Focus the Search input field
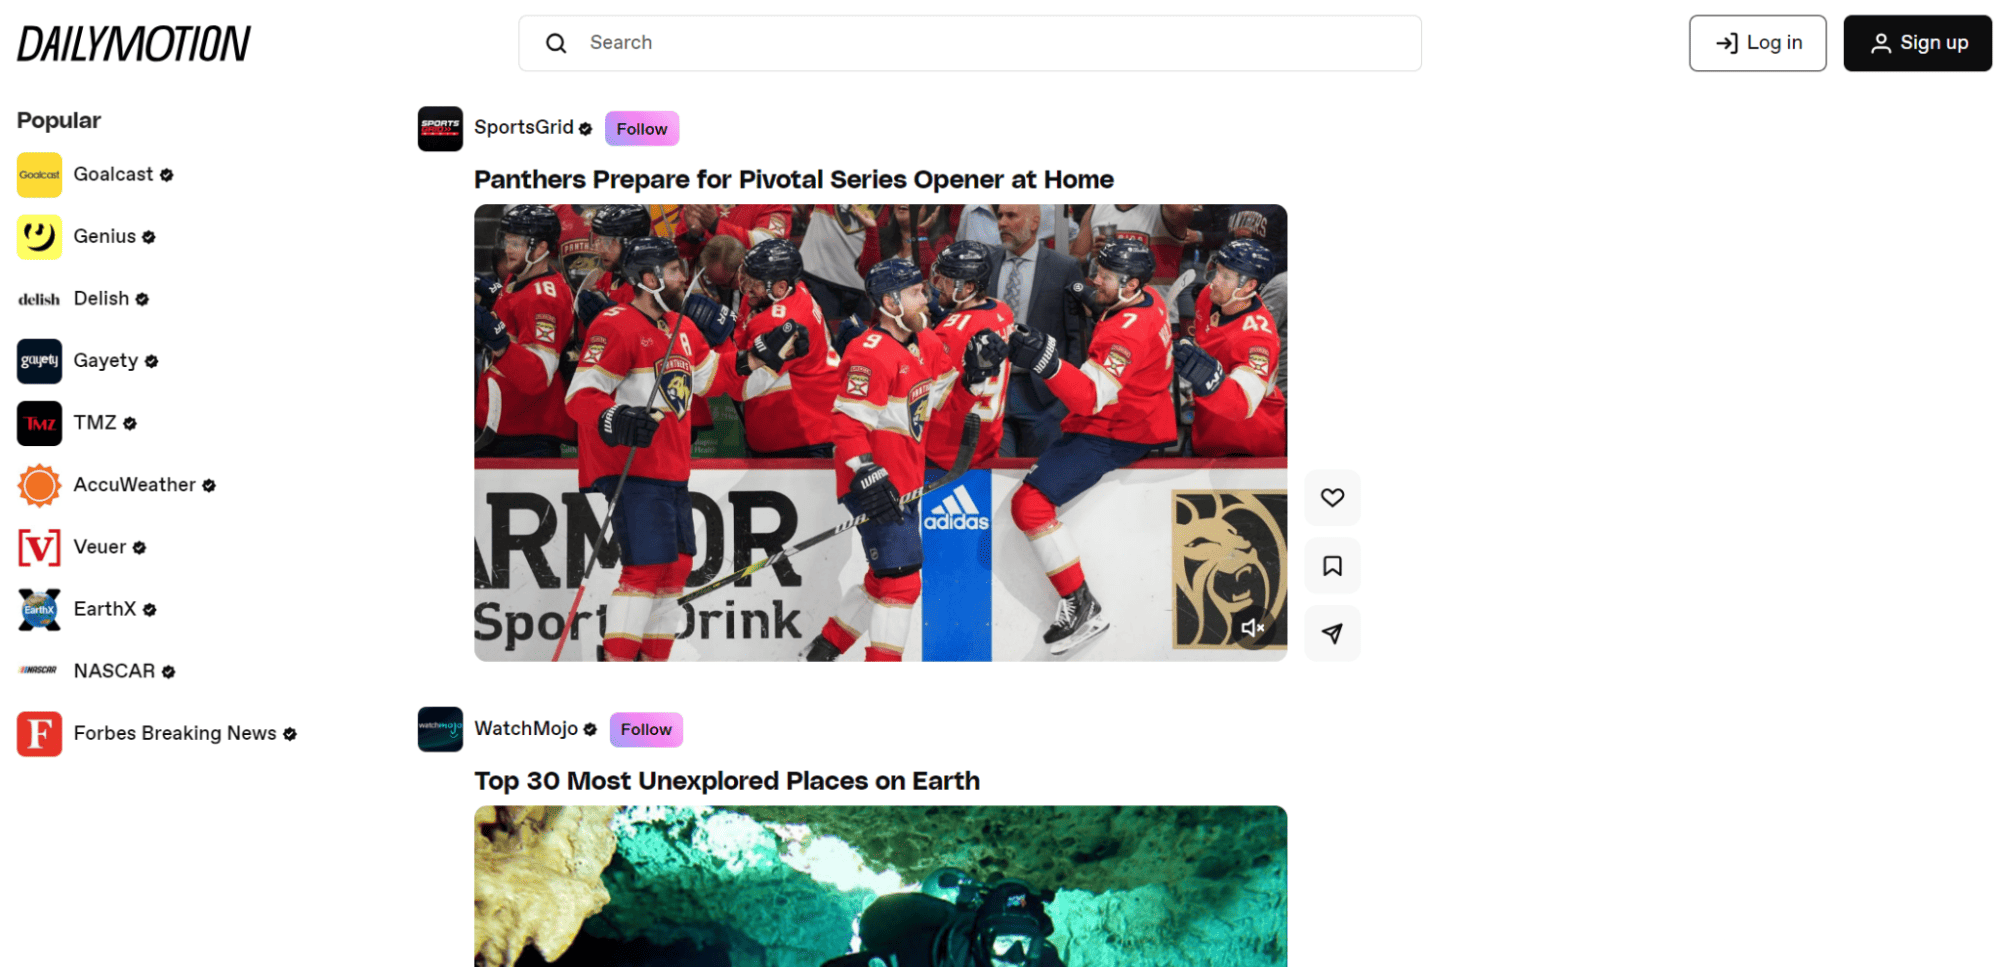The height and width of the screenshot is (968, 1999). point(969,43)
